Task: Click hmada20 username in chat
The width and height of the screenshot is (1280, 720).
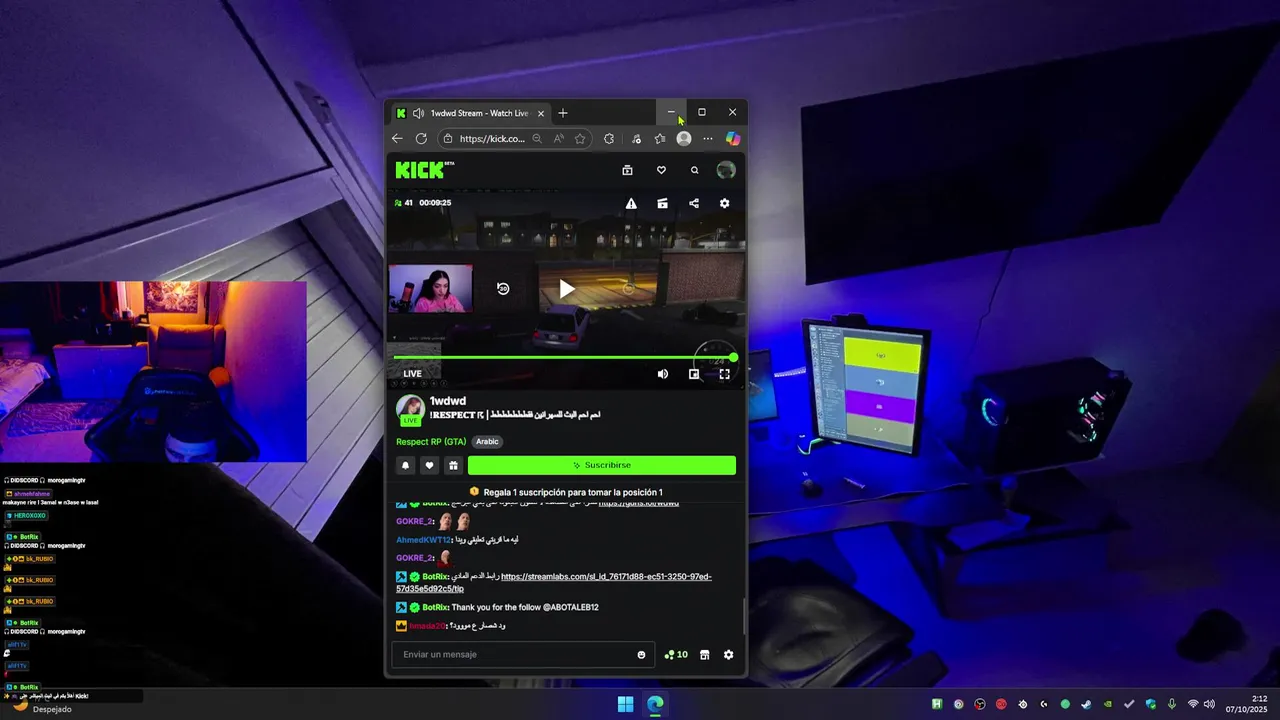Action: (427, 626)
